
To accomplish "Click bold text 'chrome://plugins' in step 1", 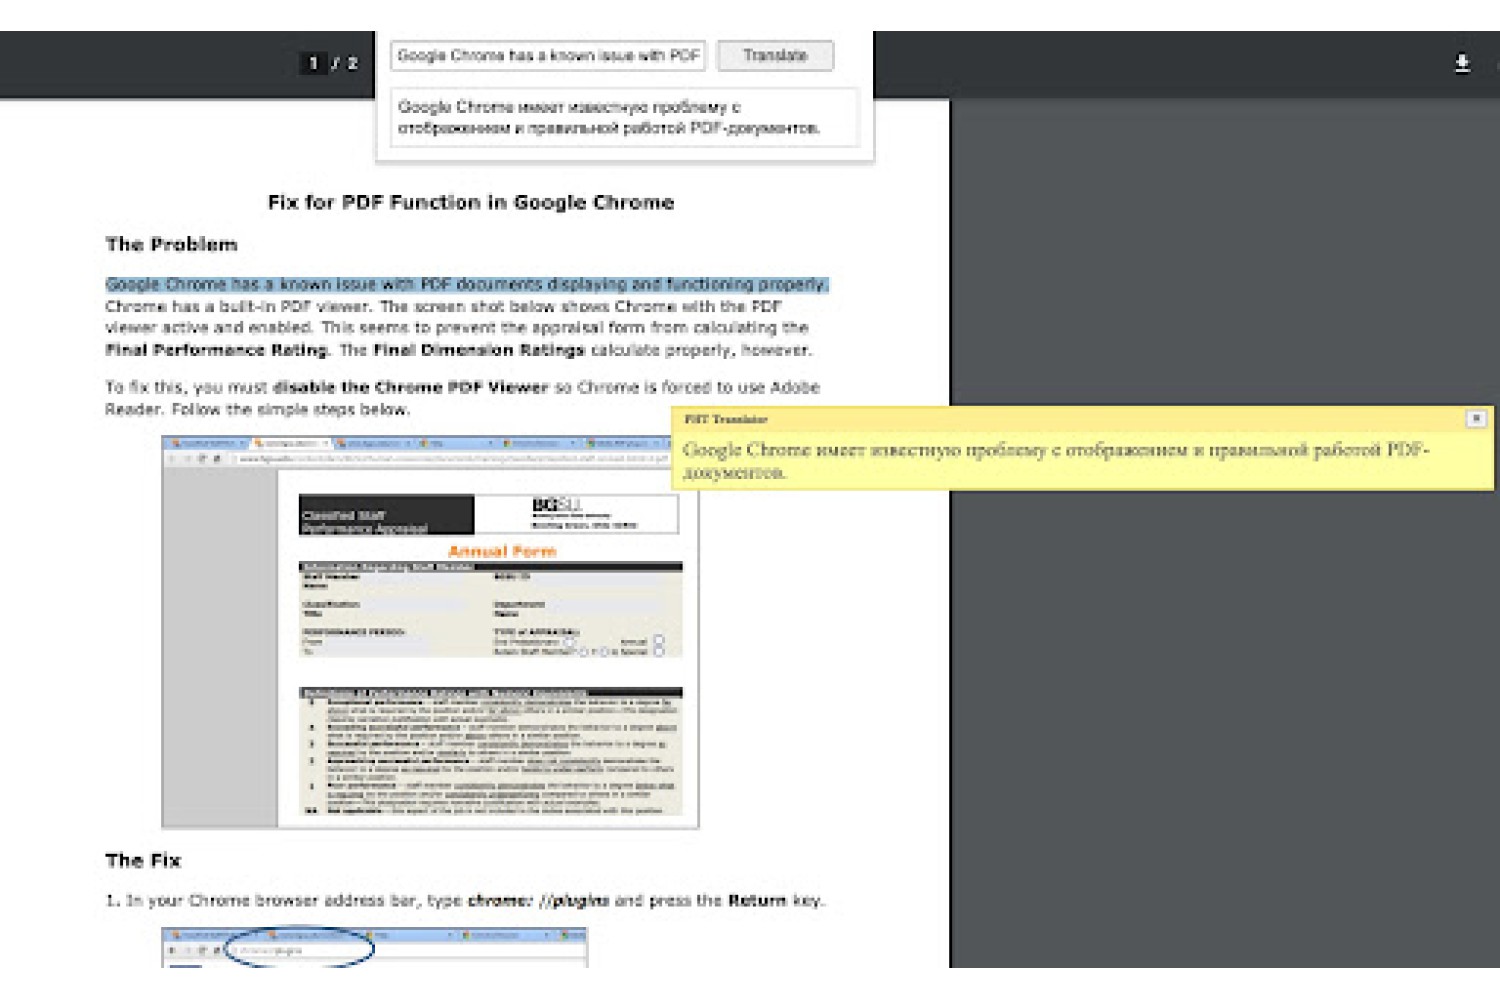I will point(539,900).
